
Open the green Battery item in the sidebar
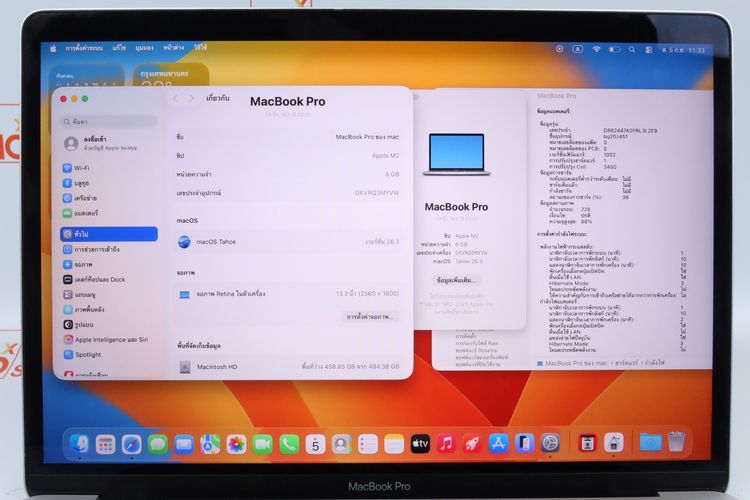tap(81, 212)
